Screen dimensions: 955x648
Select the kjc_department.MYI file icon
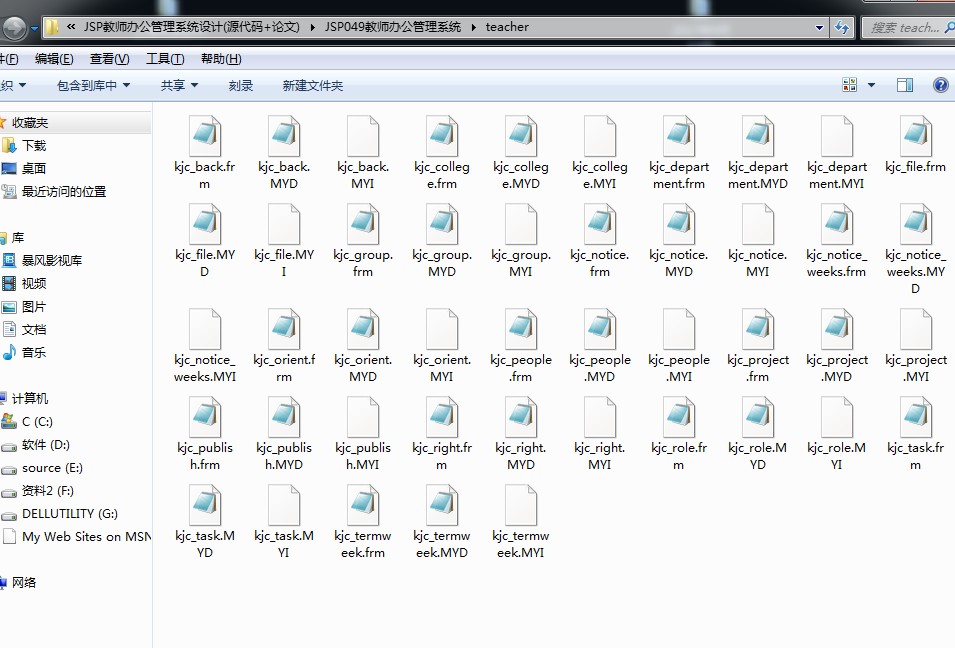click(x=837, y=136)
